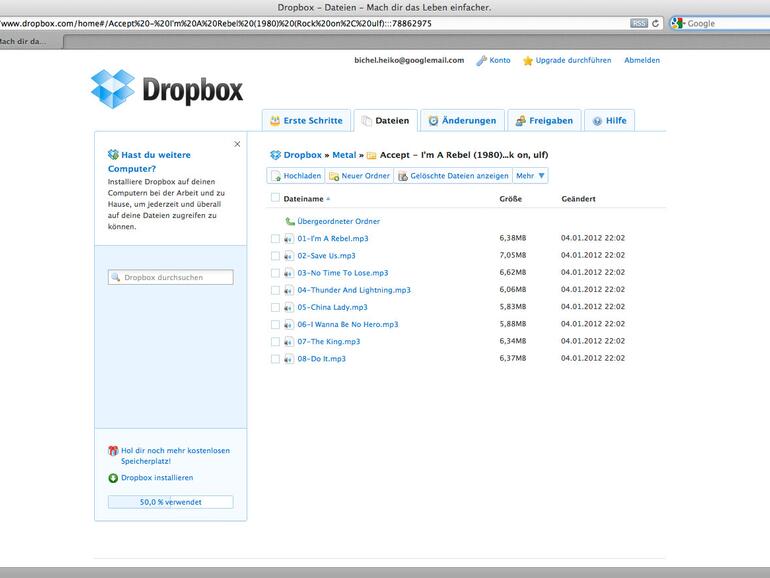This screenshot has width=770, height=578.
Task: Log out with the Abmelden link
Action: (642, 60)
